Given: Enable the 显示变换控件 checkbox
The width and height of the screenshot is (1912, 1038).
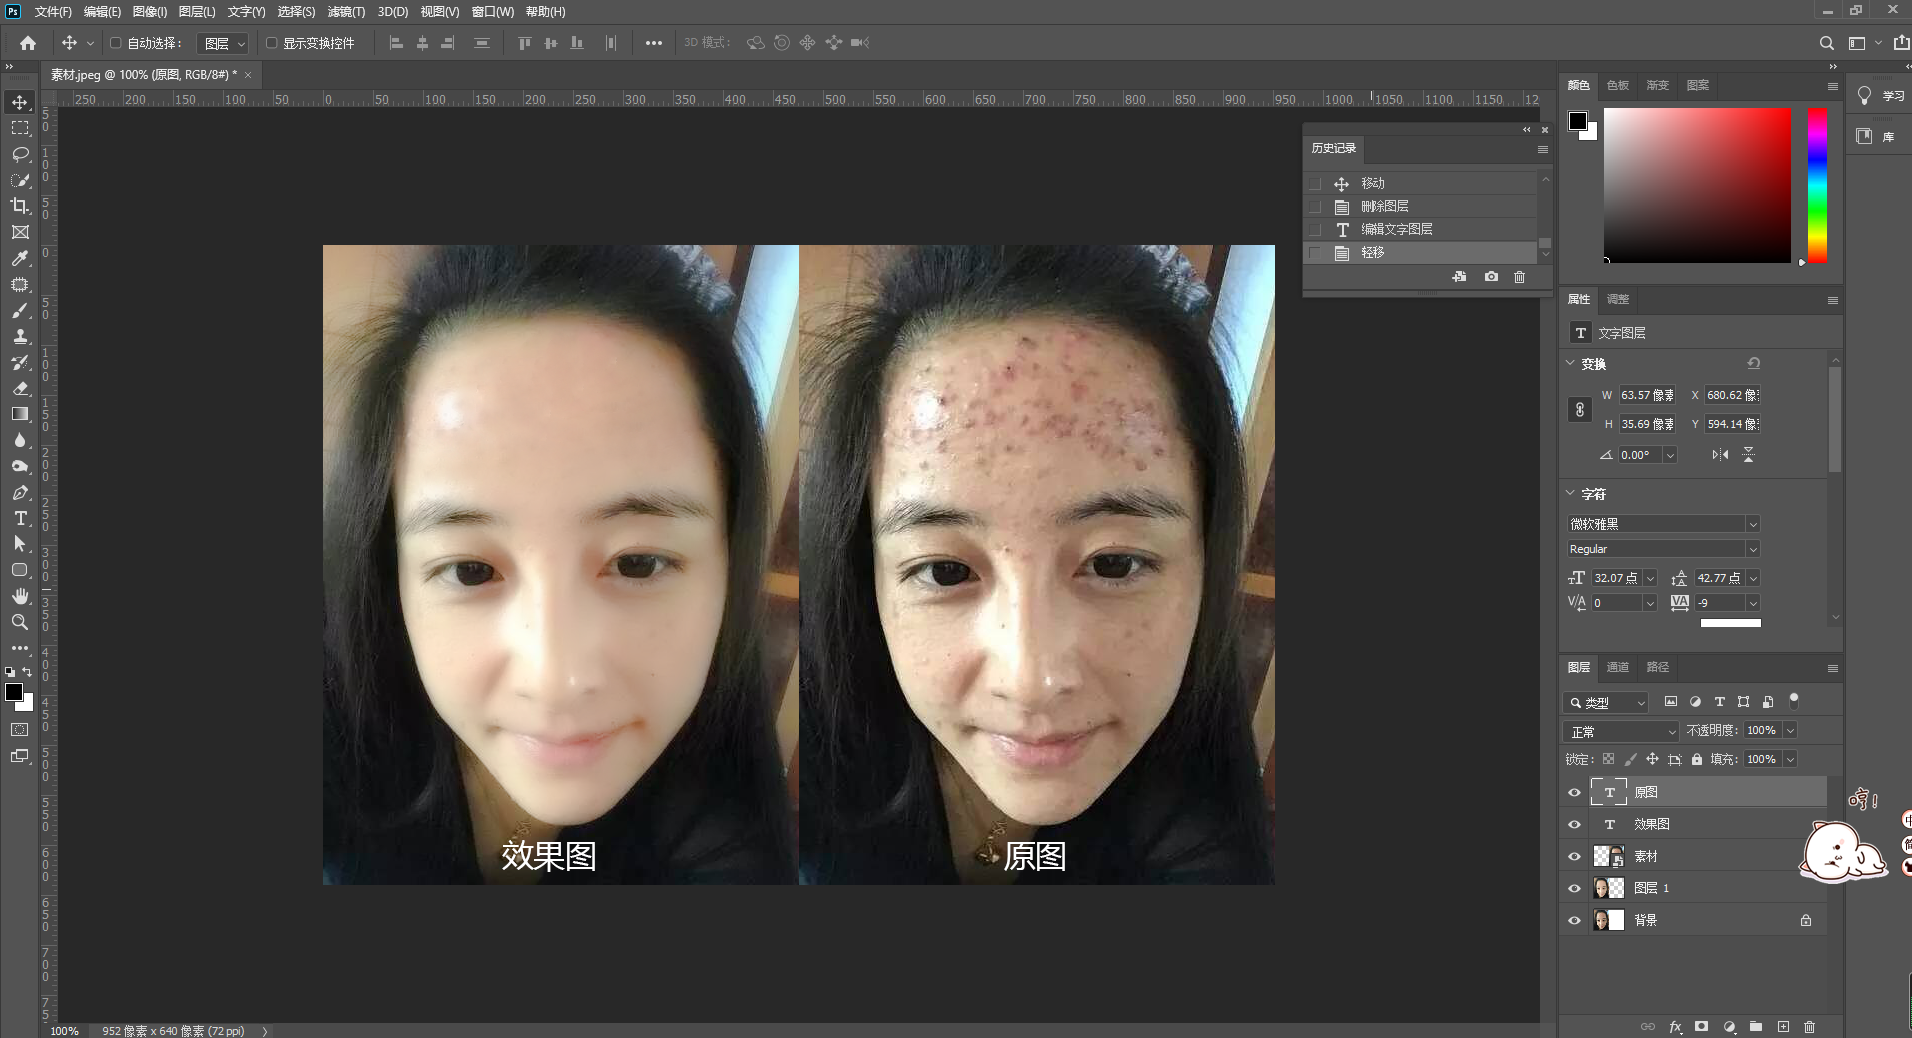Looking at the screenshot, I should point(271,43).
